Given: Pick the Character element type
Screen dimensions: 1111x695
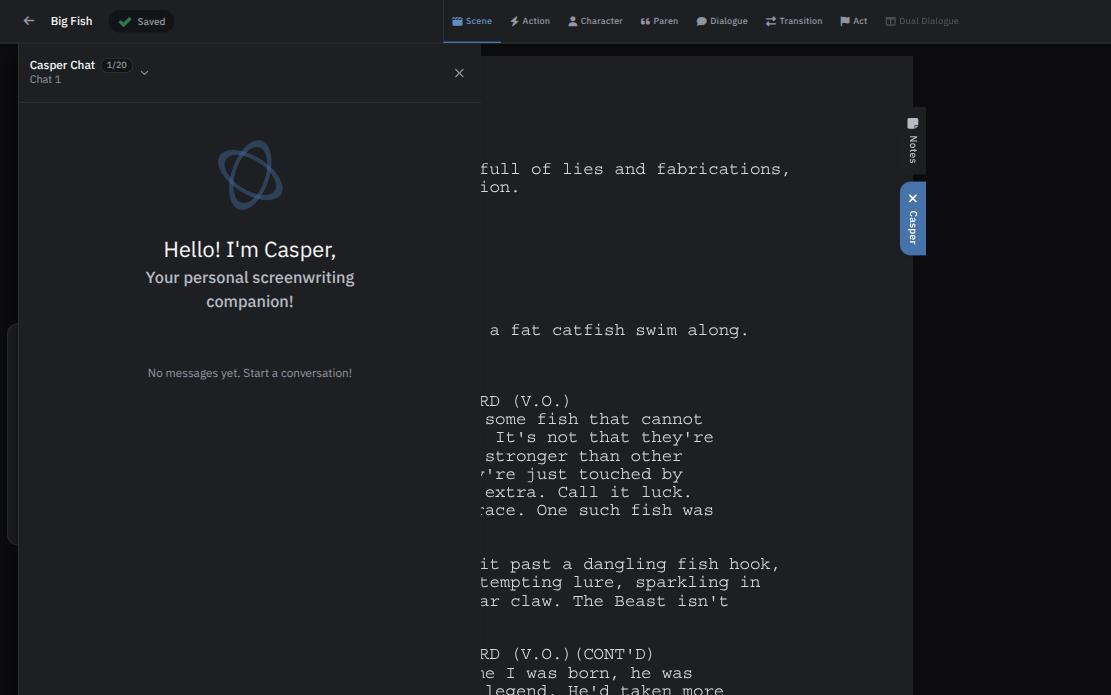Looking at the screenshot, I should coord(595,21).
